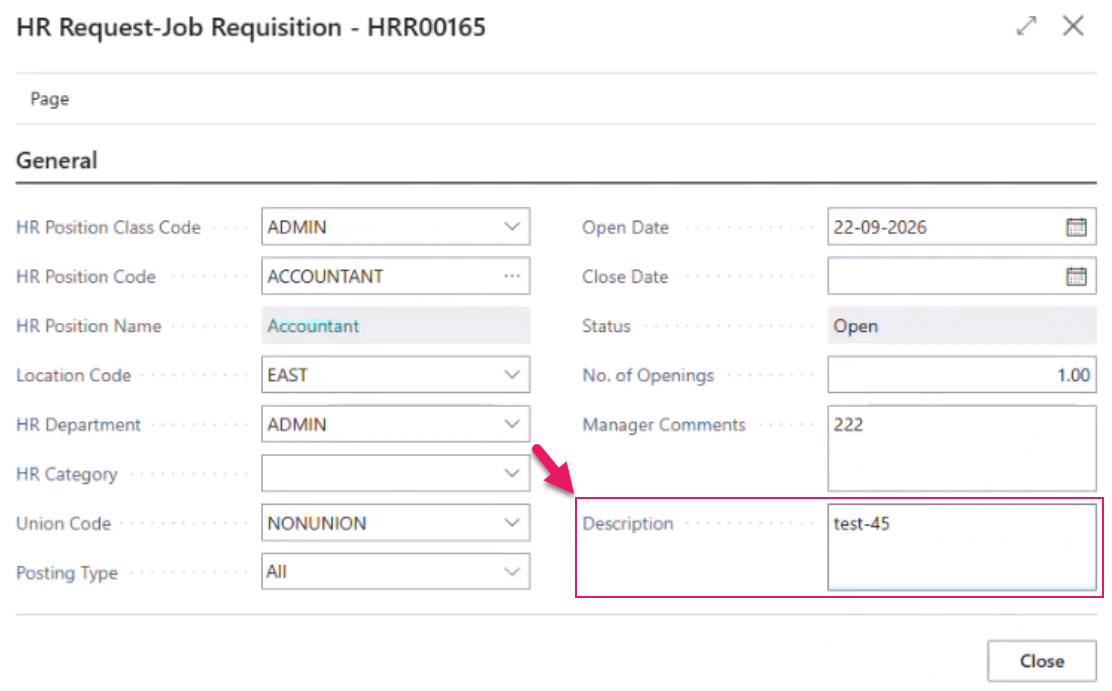
Task: Click the Description text box with test-45
Action: coord(962,547)
